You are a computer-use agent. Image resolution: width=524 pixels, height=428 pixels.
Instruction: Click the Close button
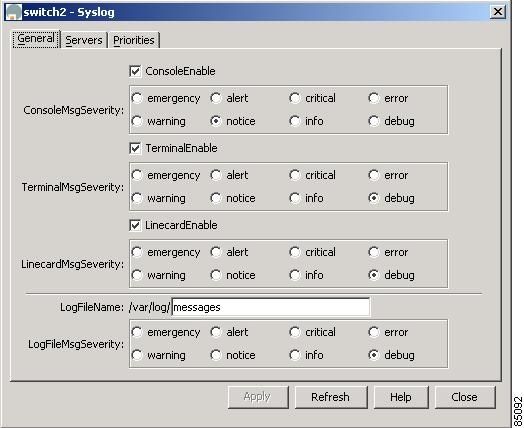(x=465, y=397)
